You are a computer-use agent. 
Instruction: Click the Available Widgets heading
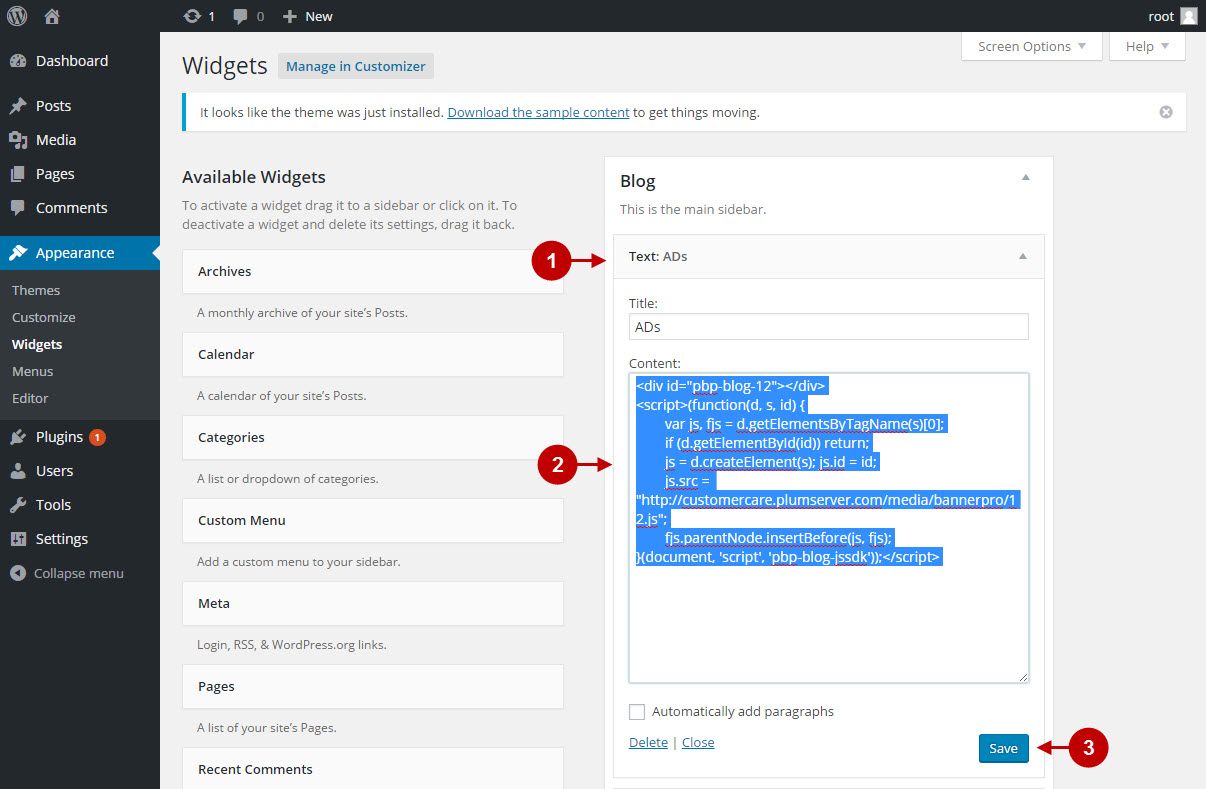(254, 177)
